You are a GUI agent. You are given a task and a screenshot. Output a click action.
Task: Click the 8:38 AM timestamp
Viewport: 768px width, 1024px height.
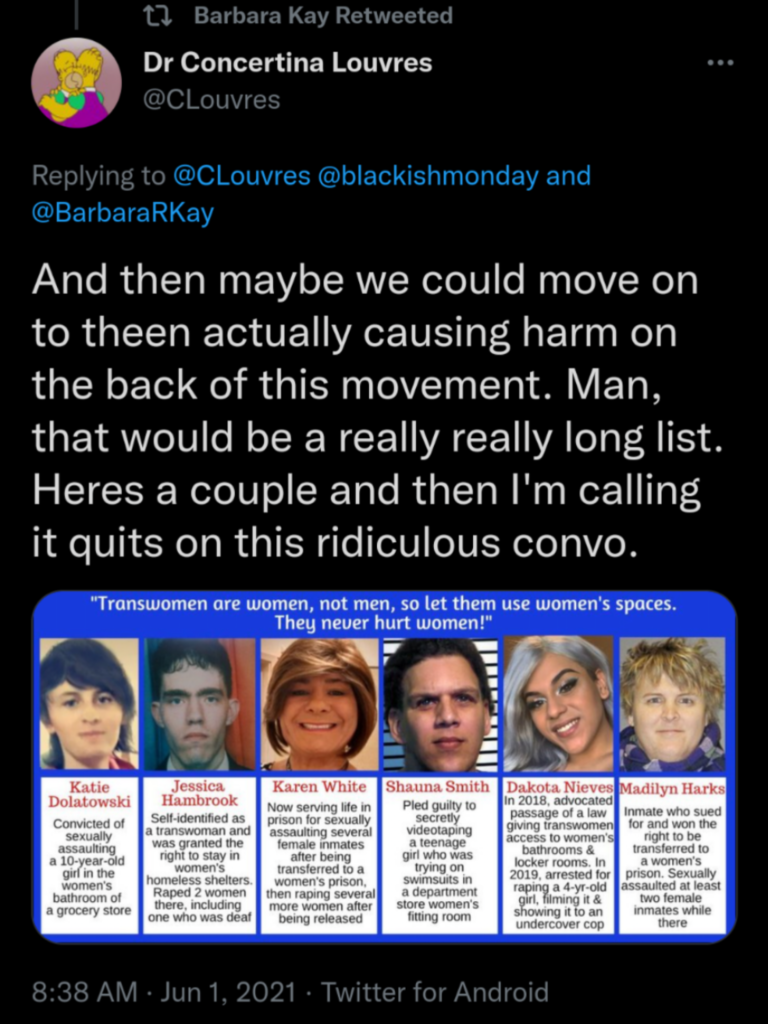(x=85, y=992)
